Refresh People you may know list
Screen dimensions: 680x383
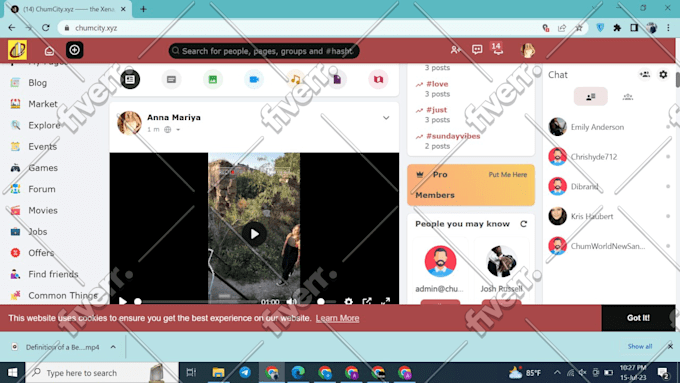coord(523,224)
